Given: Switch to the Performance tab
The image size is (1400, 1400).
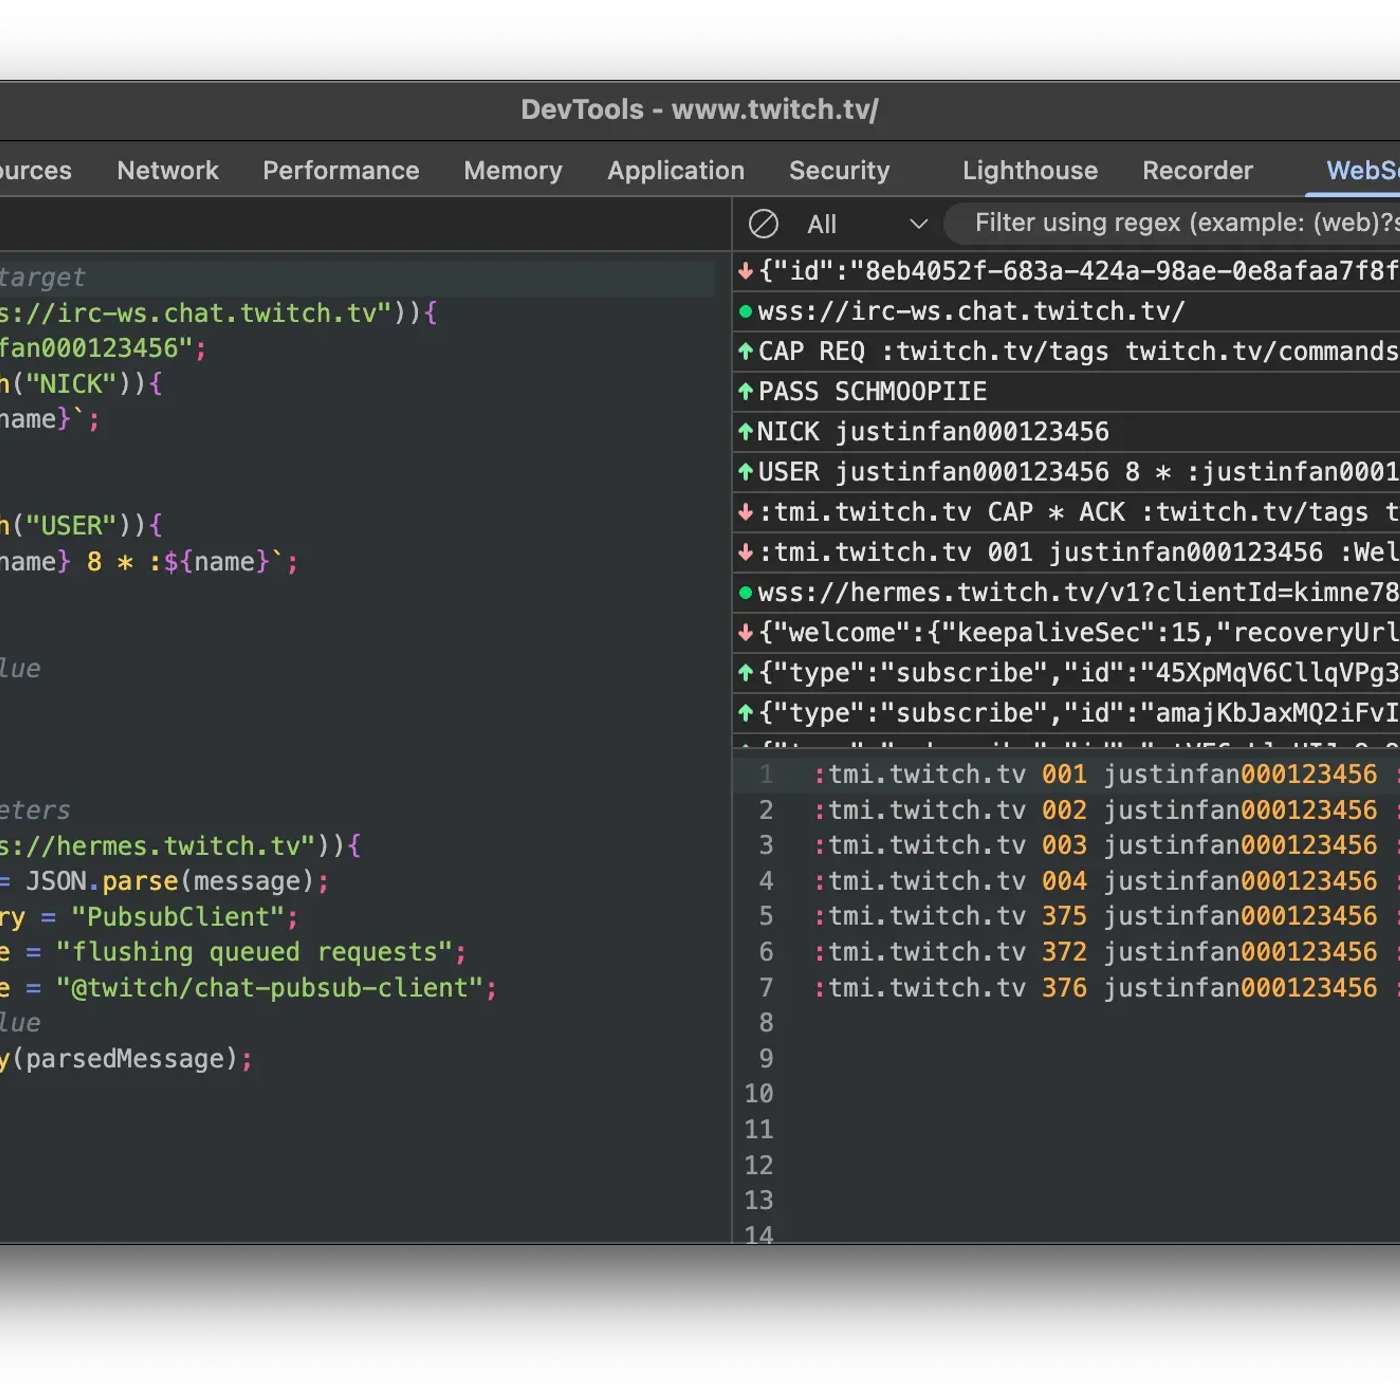Looking at the screenshot, I should [x=341, y=171].
